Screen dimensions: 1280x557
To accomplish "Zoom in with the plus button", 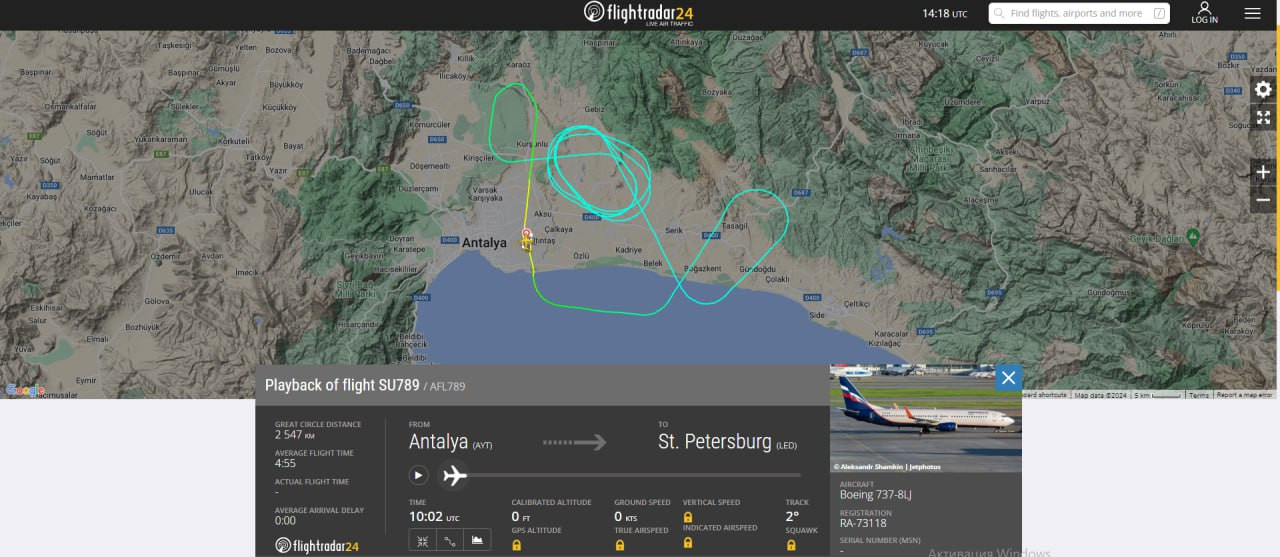I will (1263, 172).
